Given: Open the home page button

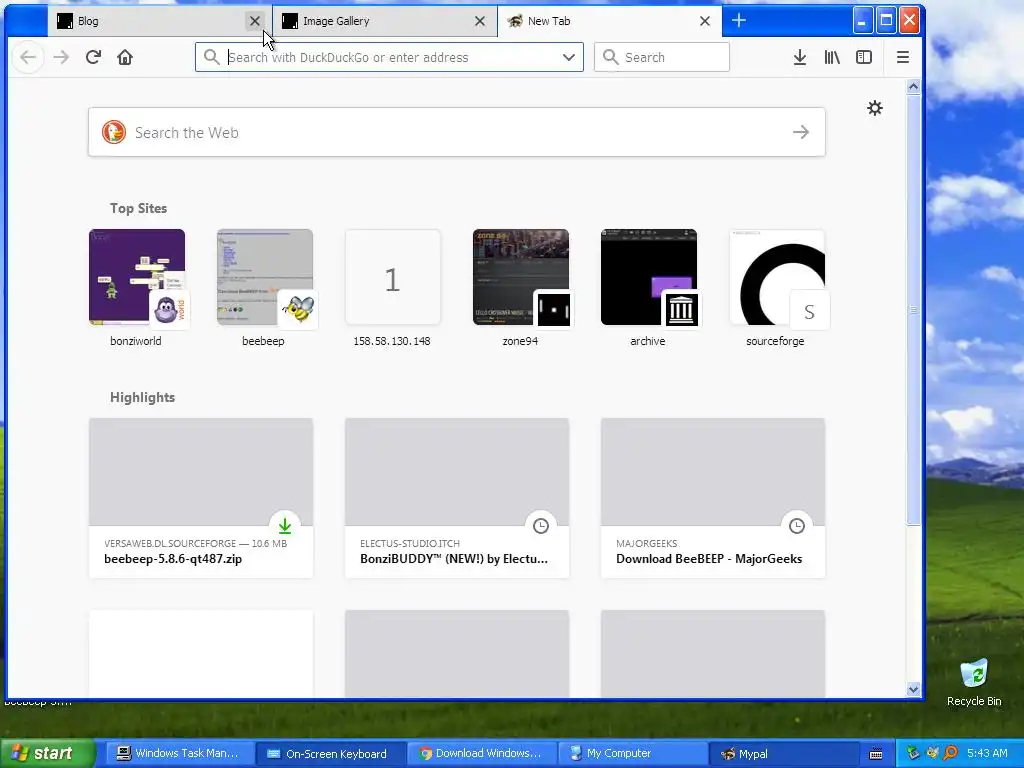Looking at the screenshot, I should point(125,57).
